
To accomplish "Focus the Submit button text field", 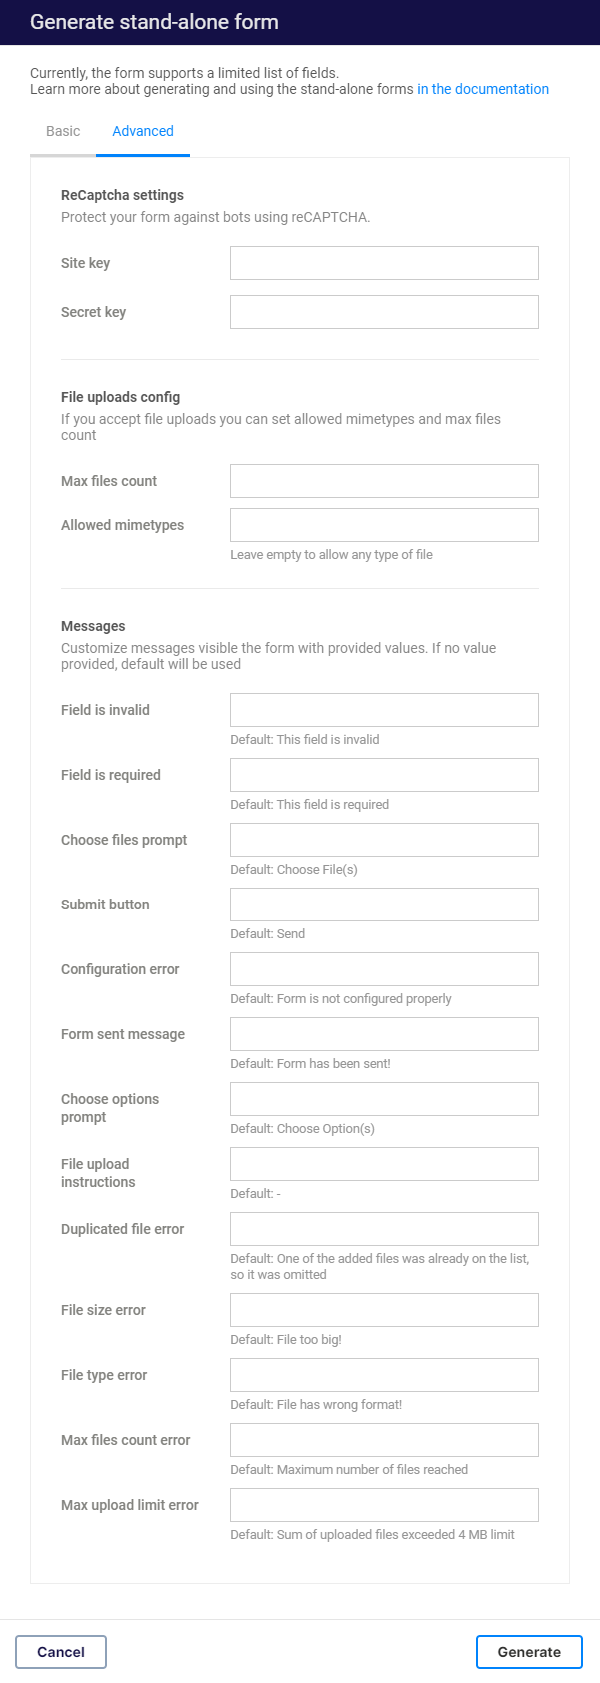I will [x=384, y=904].
